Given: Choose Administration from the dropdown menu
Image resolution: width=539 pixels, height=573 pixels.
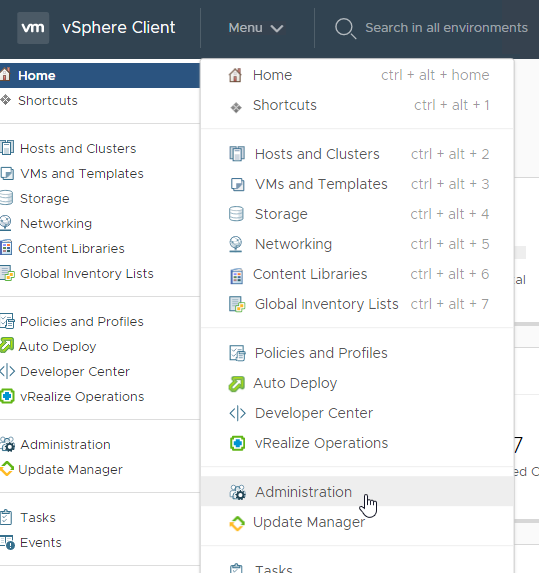Looking at the screenshot, I should [357, 492].
